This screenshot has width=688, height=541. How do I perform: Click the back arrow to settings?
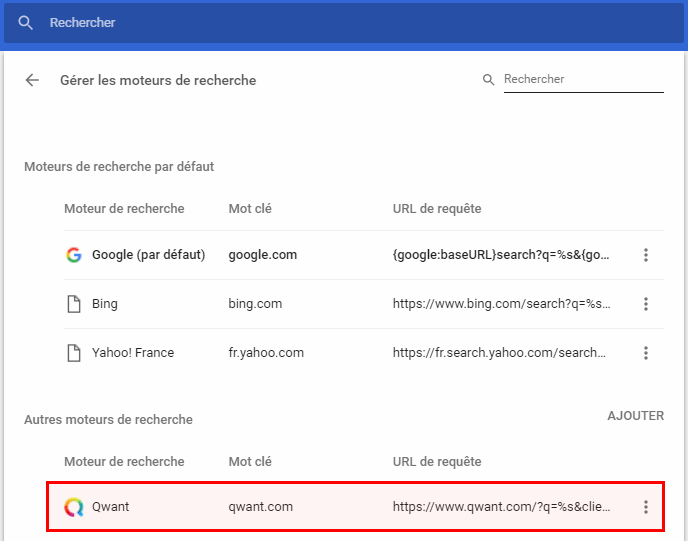(x=32, y=80)
